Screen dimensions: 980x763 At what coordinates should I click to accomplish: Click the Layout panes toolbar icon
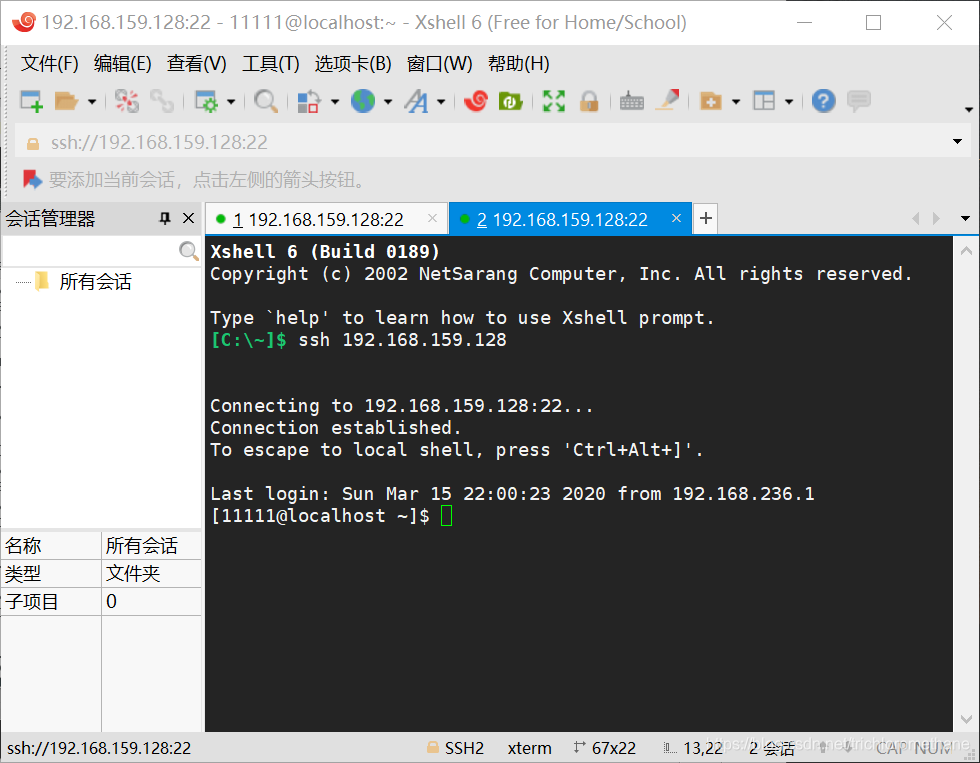click(764, 101)
